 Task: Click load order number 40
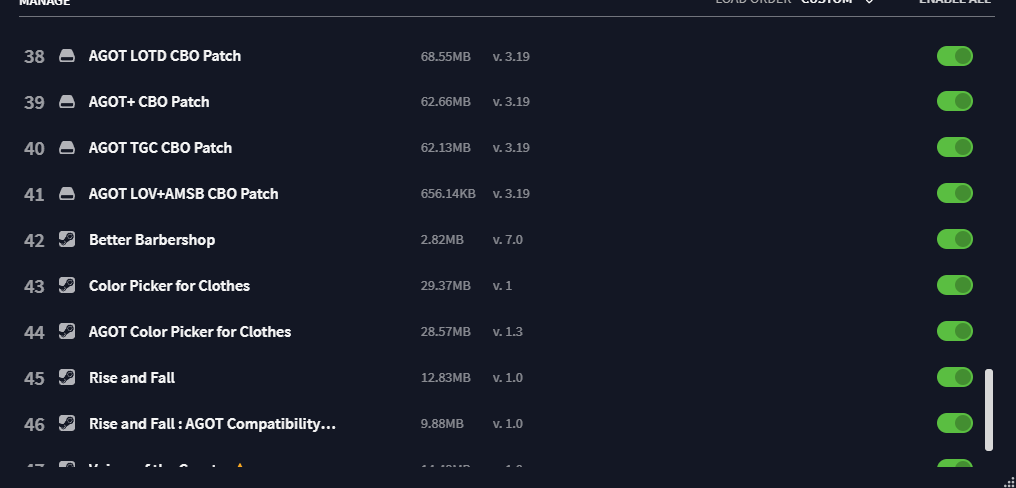(x=34, y=149)
